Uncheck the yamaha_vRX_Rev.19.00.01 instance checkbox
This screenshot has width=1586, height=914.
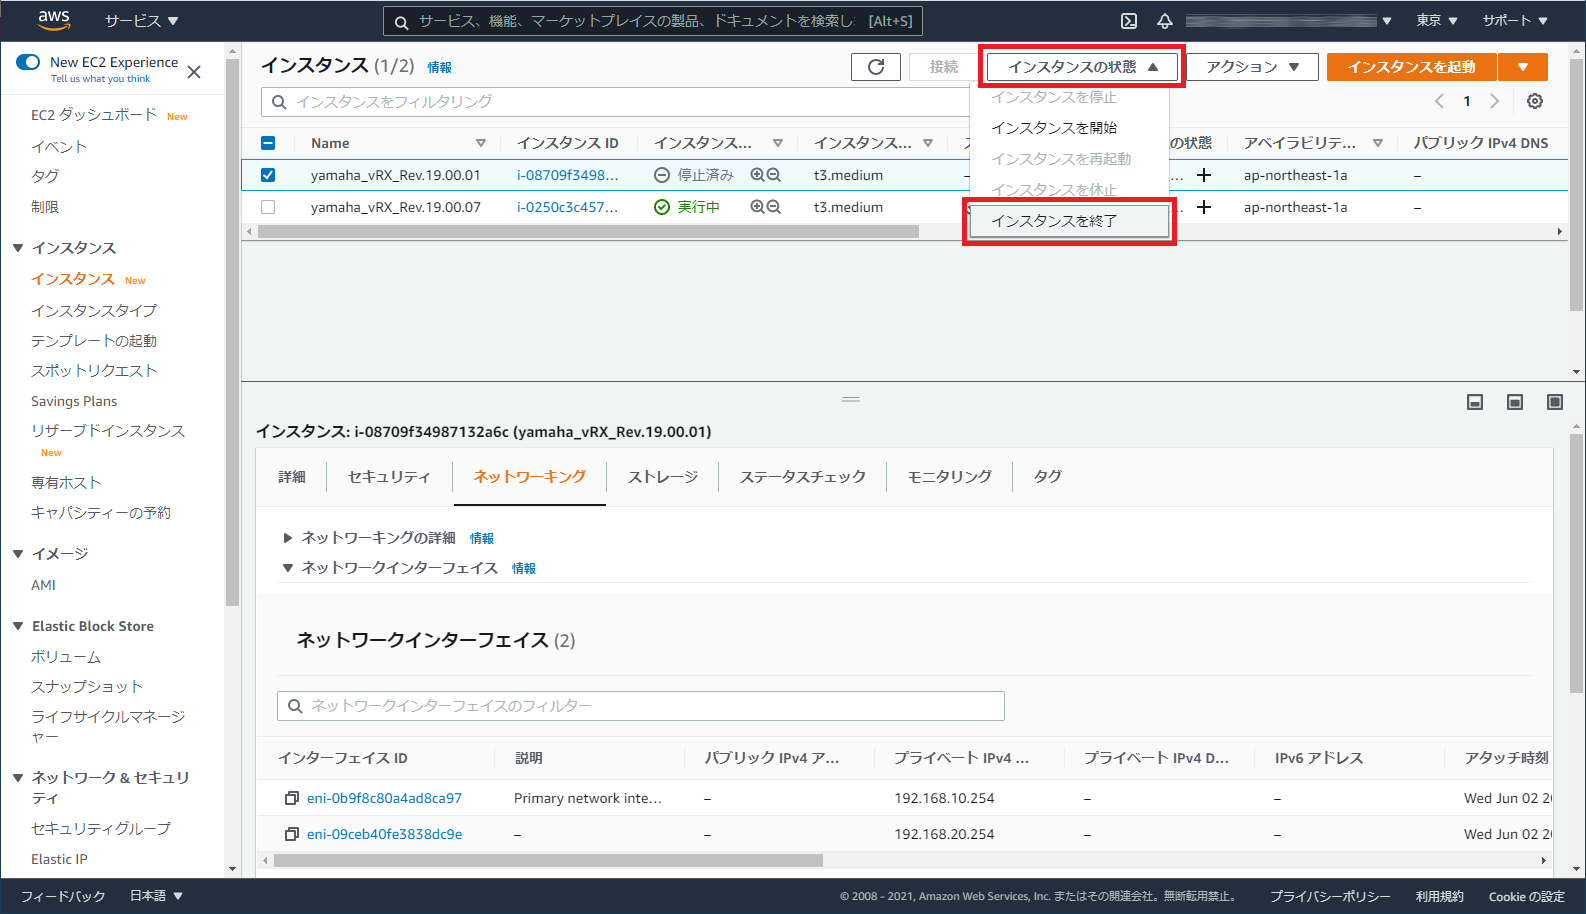pos(268,175)
